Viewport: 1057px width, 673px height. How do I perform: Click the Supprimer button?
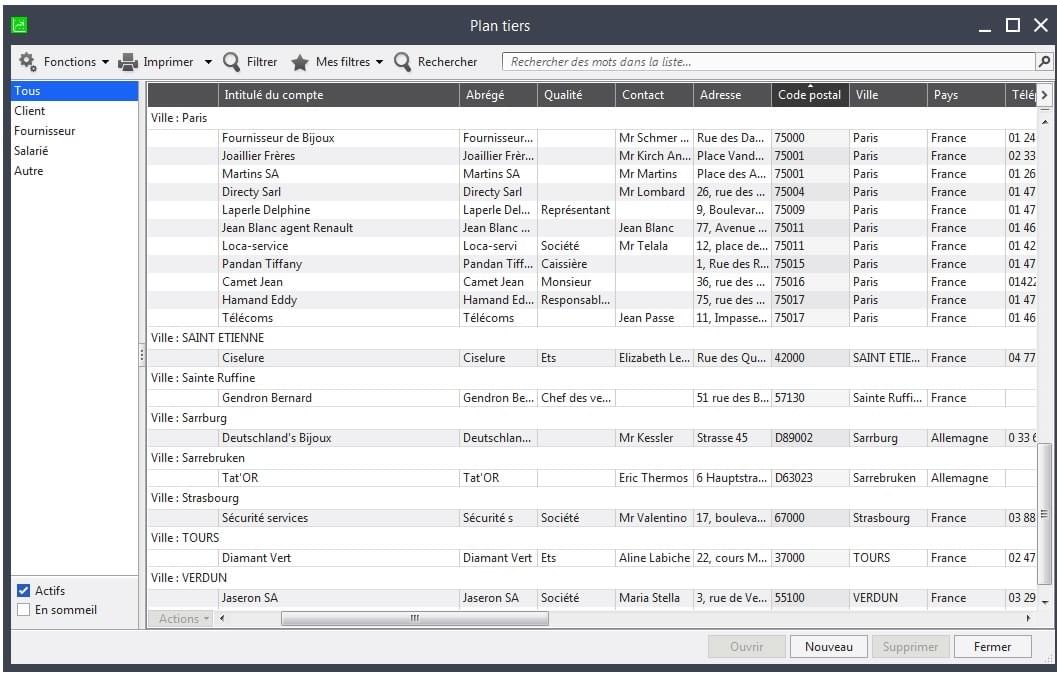click(x=910, y=647)
